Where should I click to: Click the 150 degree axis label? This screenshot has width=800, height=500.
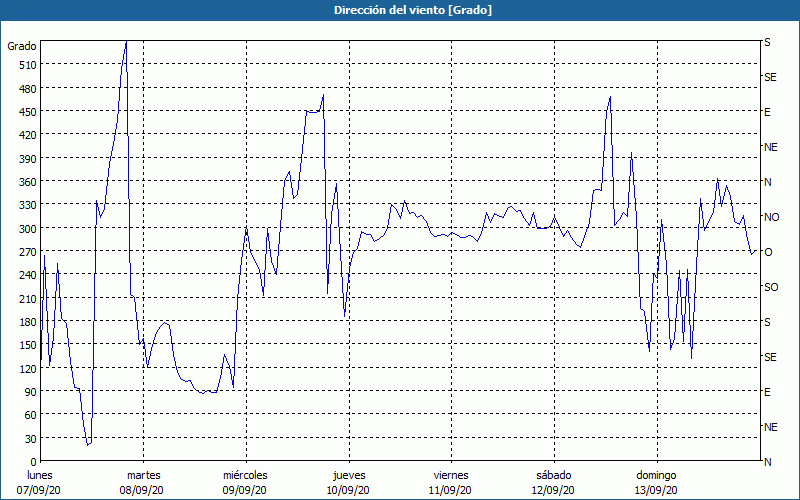(x=28, y=345)
